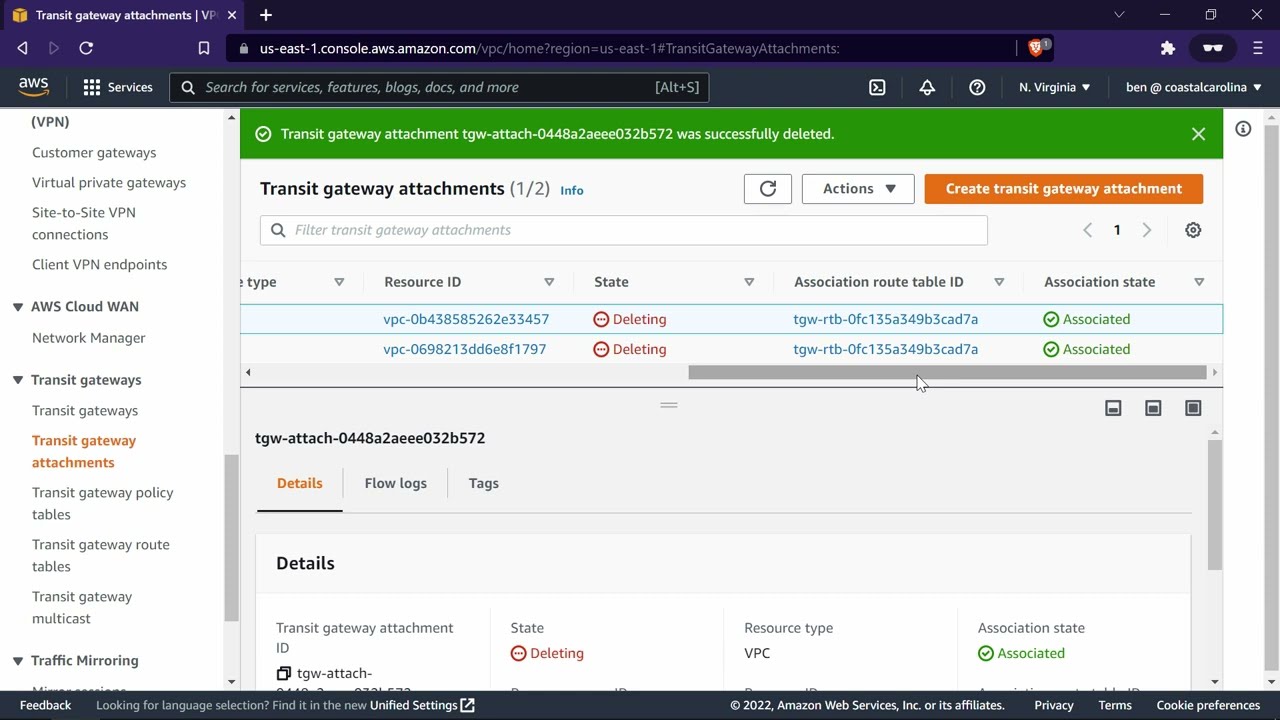Open the Actions dropdown

pyautogui.click(x=858, y=189)
